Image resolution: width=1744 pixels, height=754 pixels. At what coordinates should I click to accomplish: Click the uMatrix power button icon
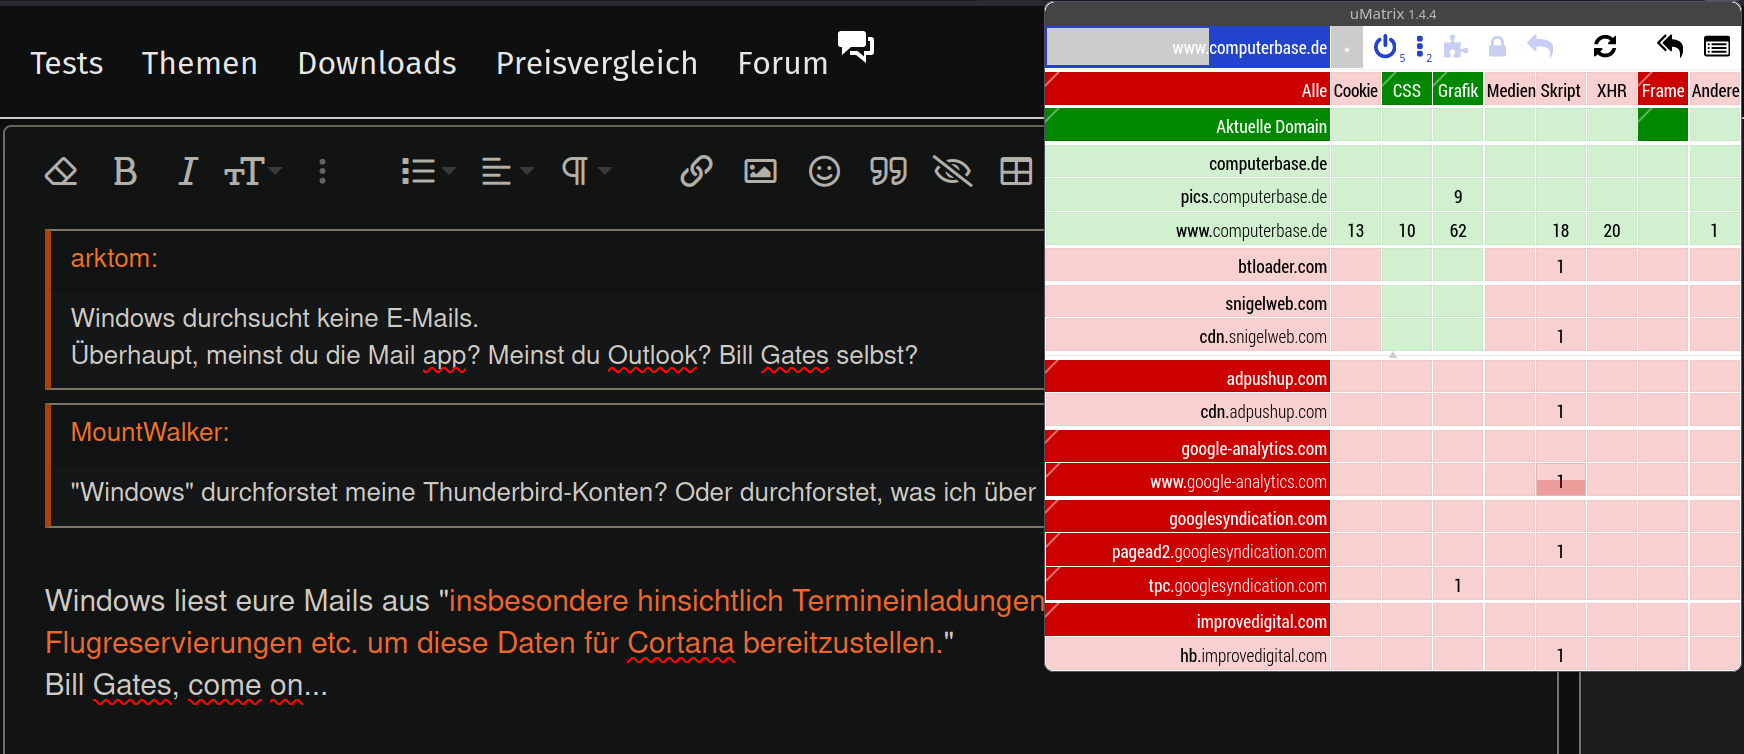pyautogui.click(x=1385, y=46)
